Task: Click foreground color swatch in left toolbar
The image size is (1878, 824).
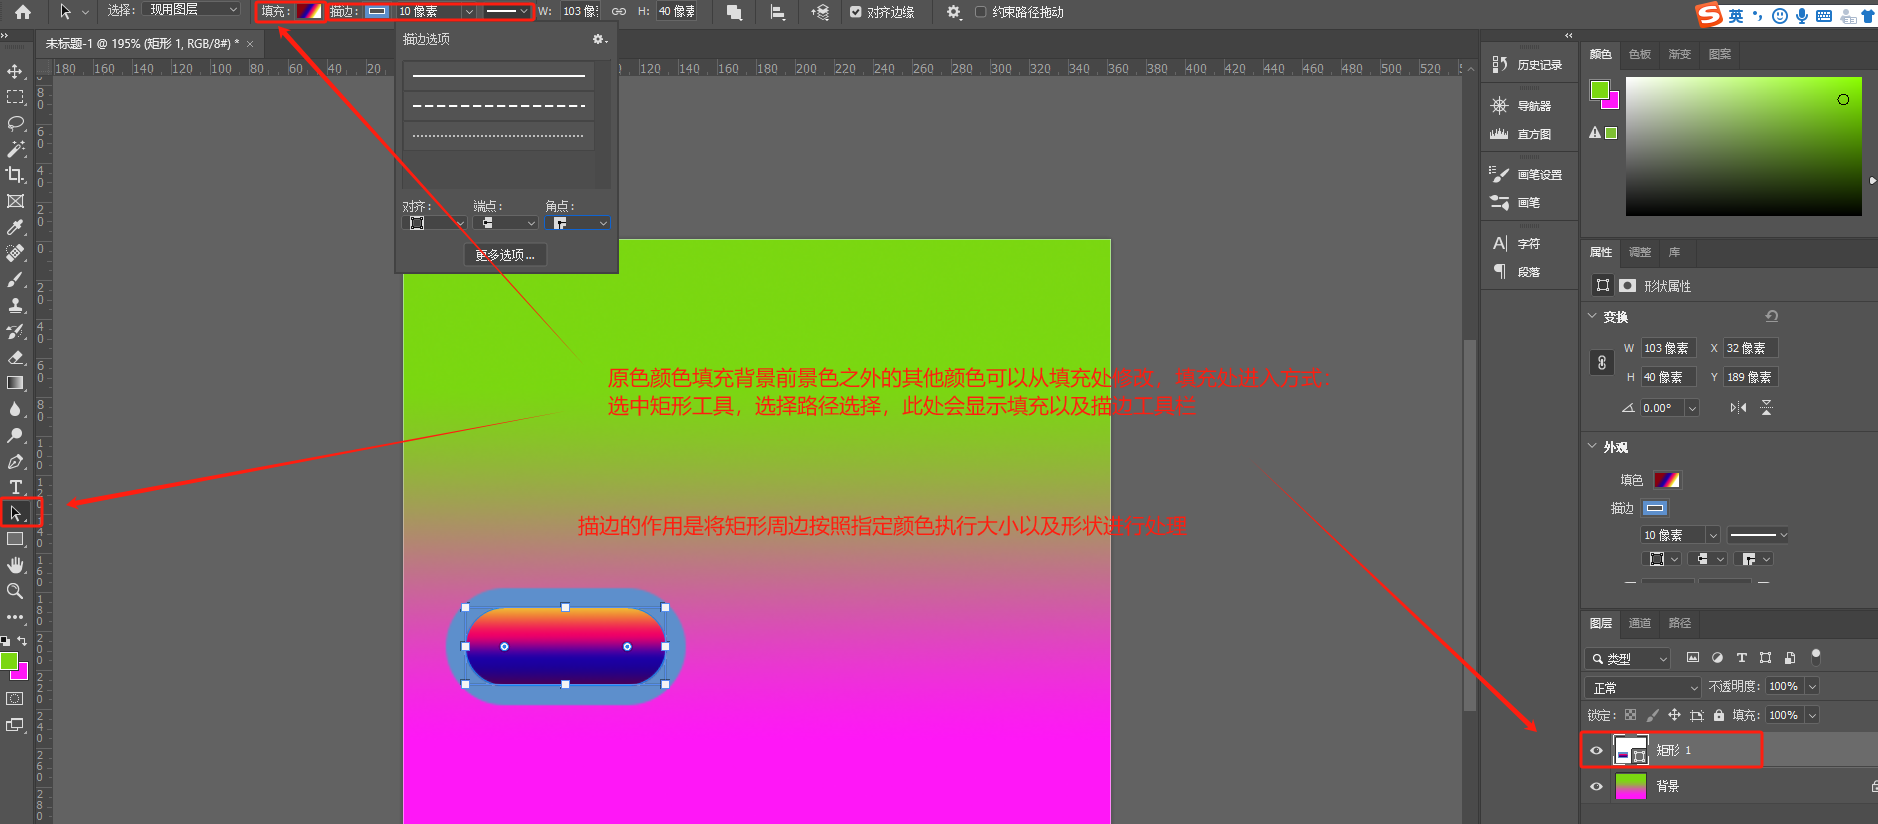Action: (9, 661)
